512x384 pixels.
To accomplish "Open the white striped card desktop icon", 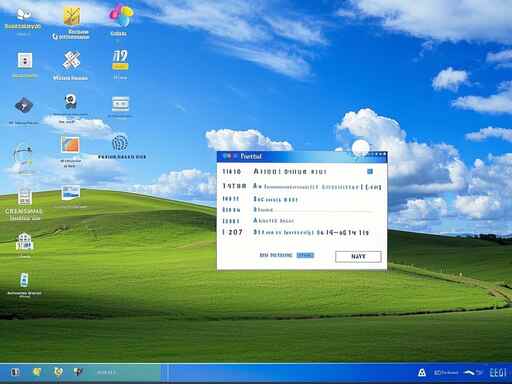I will click(x=120, y=104).
